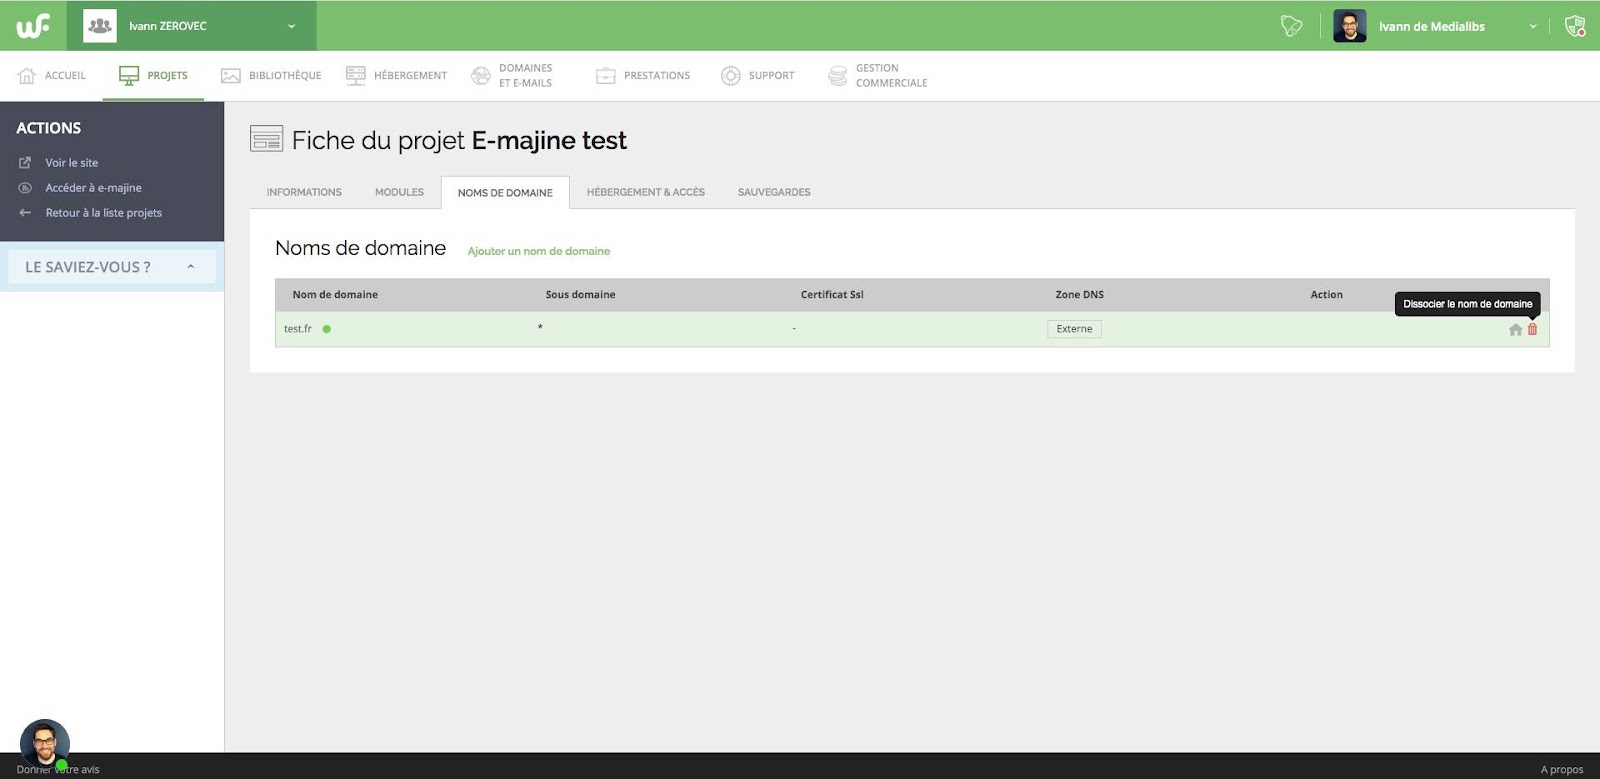Click the Action column header
Viewport: 1600px width, 779px height.
coord(1326,295)
